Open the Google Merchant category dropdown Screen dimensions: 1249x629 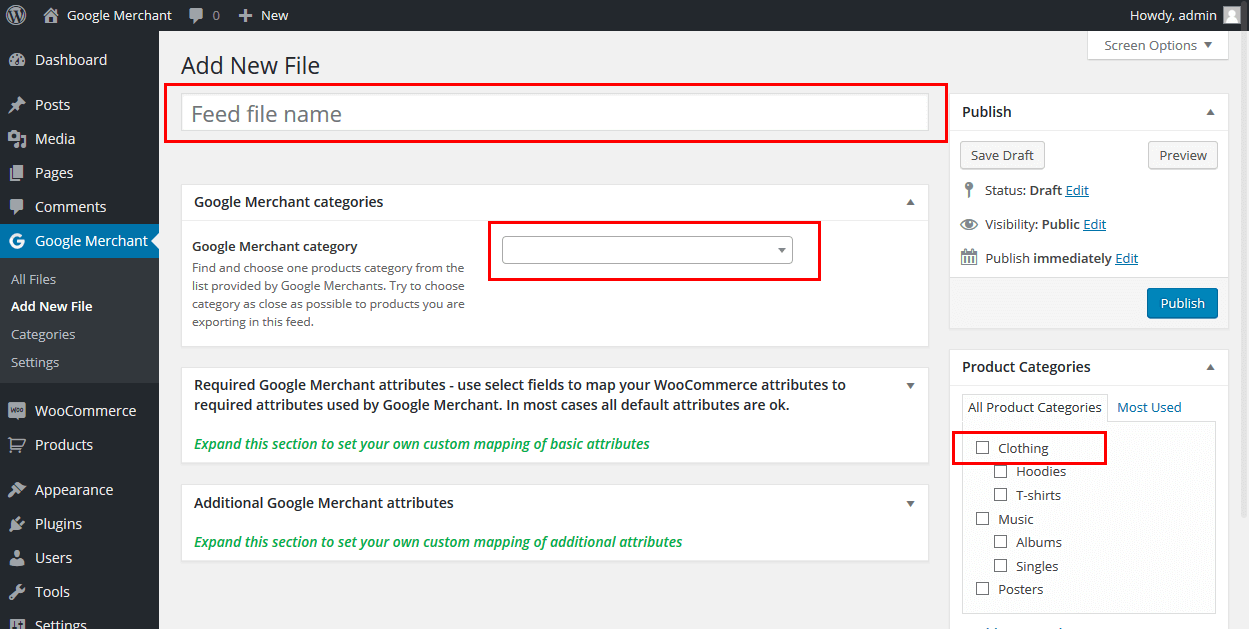tap(647, 250)
